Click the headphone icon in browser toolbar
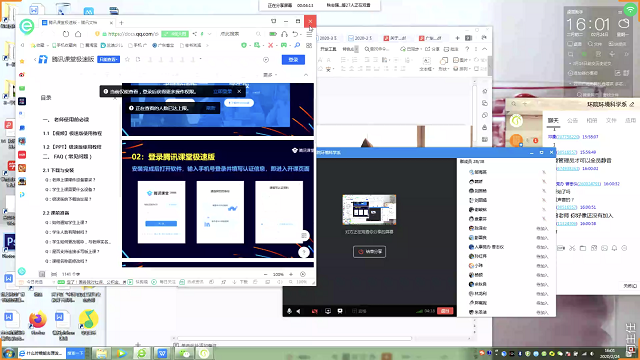Viewport: 640px width, 360px height. point(284,34)
